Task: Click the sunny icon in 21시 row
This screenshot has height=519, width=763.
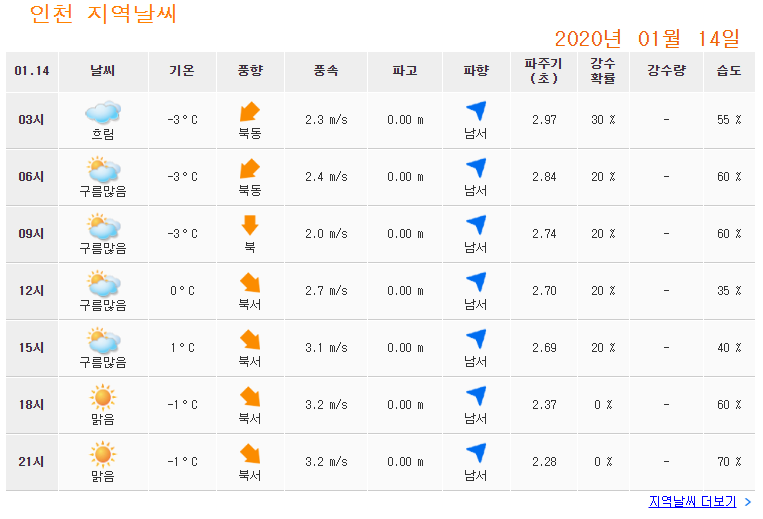Action: coord(103,454)
